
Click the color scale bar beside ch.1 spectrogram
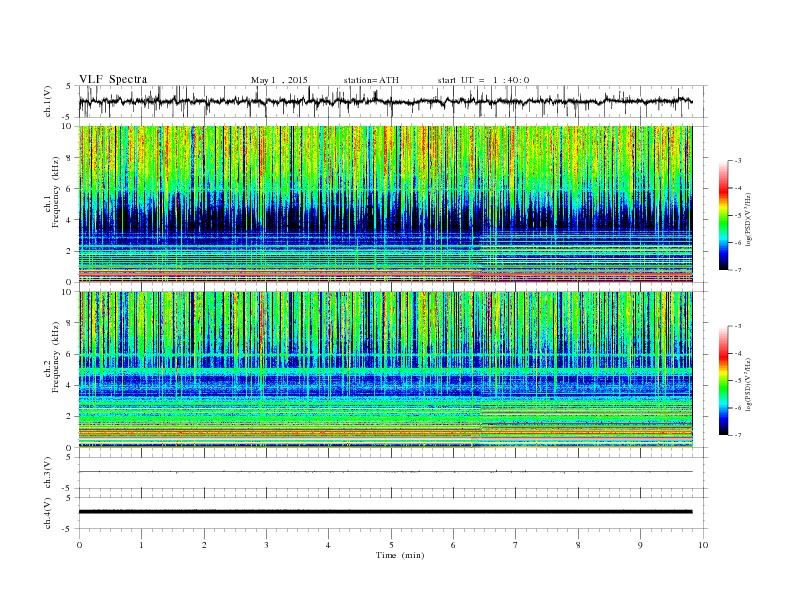click(x=723, y=215)
